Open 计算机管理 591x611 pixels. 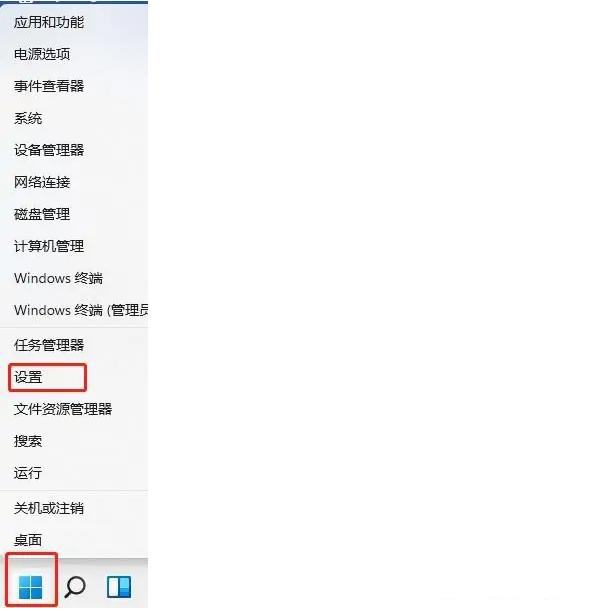74,246
